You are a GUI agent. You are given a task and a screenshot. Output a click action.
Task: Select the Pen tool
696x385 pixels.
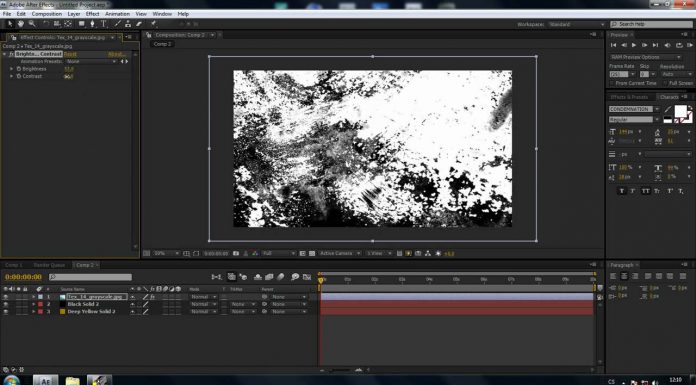[92, 24]
